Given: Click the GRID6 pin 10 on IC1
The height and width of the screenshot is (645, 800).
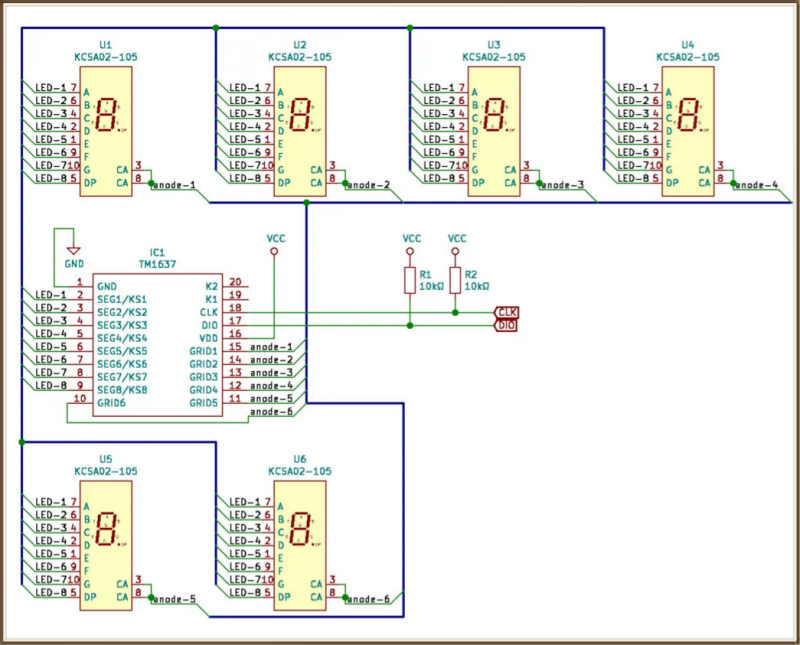Looking at the screenshot, I should (x=80, y=401).
